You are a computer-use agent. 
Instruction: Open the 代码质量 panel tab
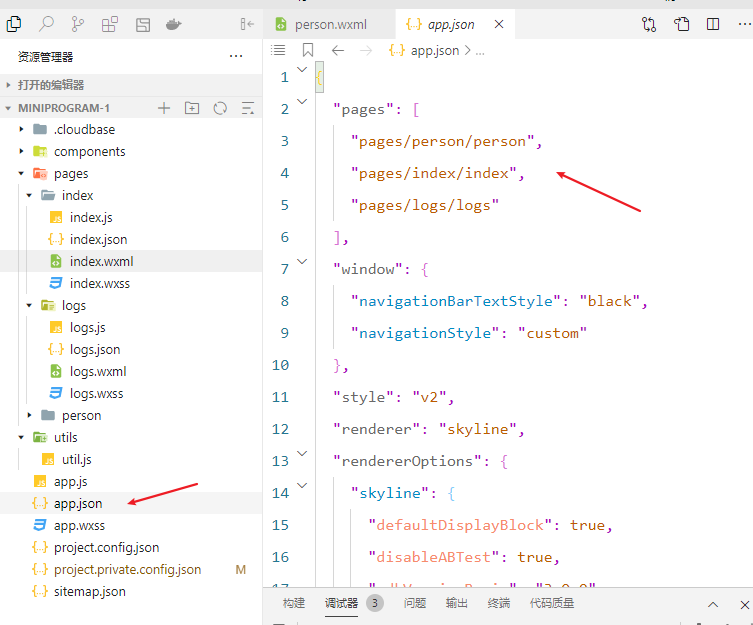[552, 603]
